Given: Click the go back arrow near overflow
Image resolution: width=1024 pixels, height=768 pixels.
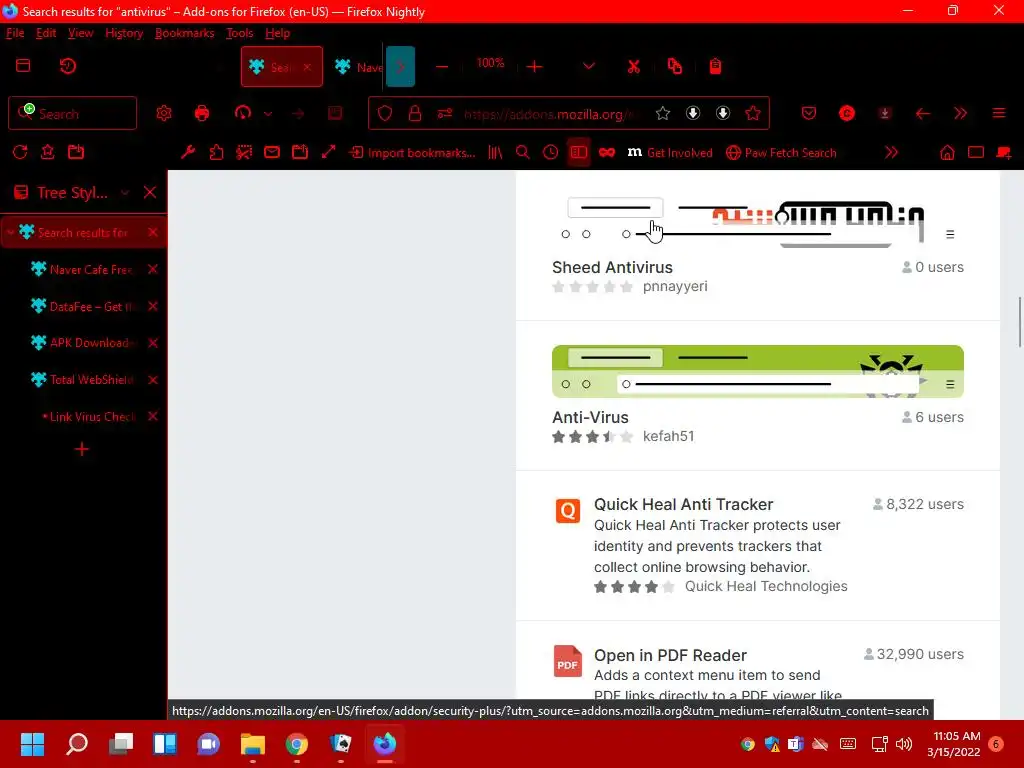Looking at the screenshot, I should 923,114.
